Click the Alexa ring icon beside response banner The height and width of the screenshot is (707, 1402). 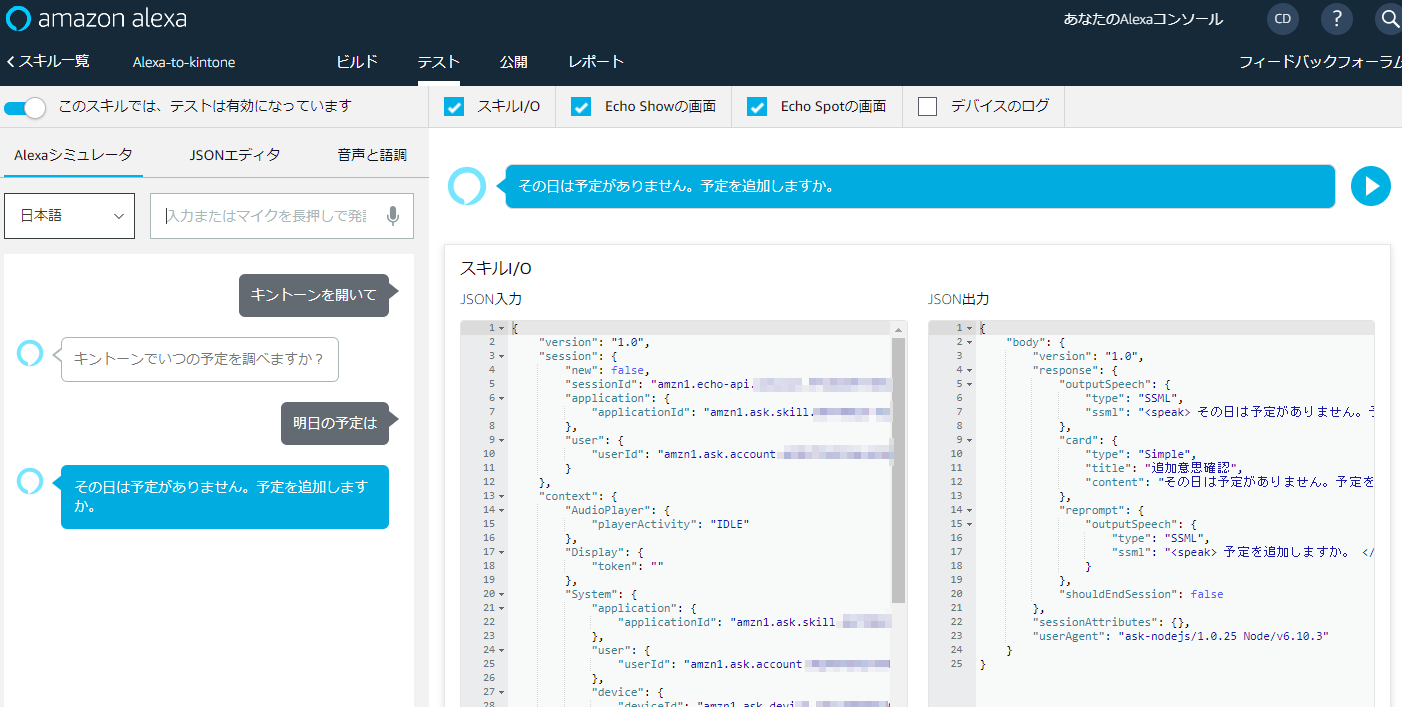[x=467, y=186]
